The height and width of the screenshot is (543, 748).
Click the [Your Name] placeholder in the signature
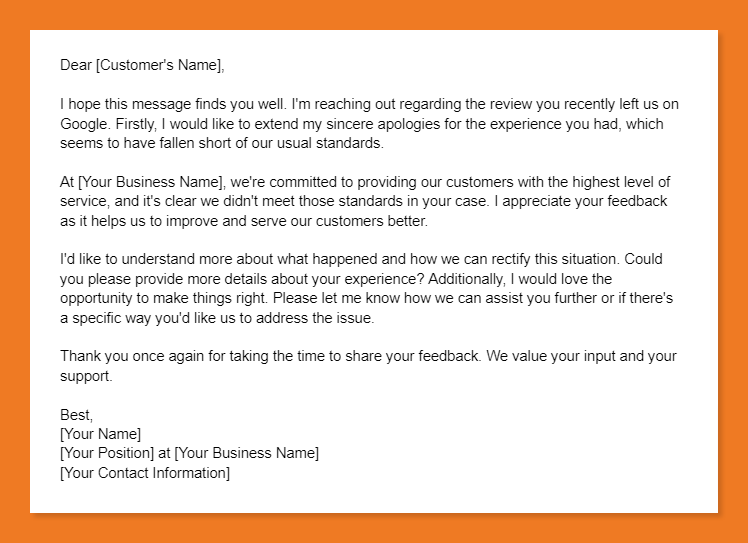(x=101, y=434)
